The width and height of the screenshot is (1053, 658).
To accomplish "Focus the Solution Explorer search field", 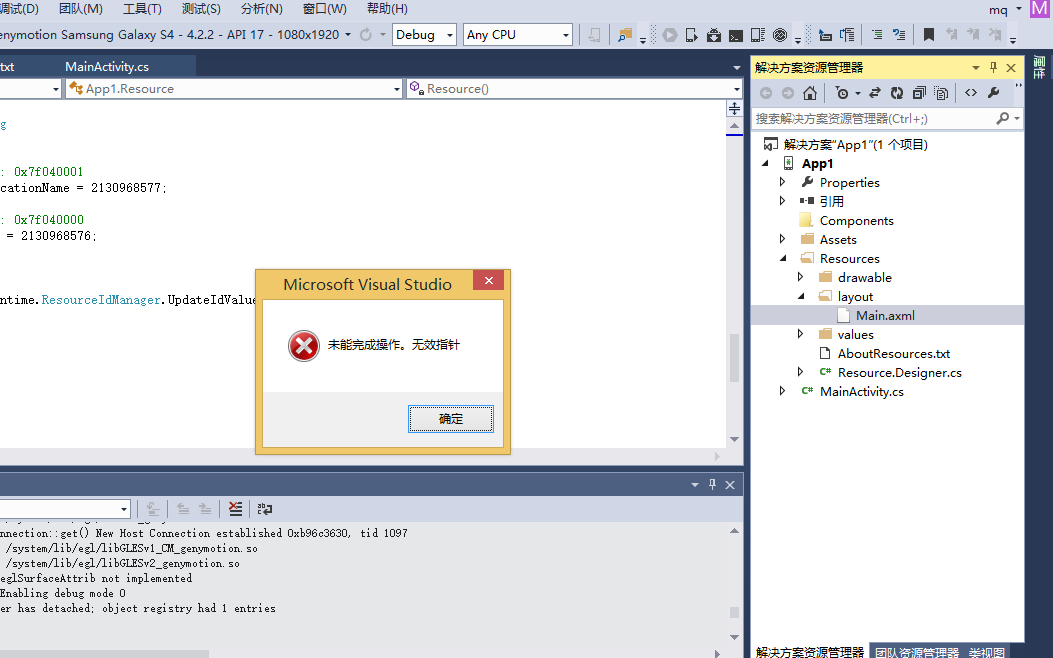I will (x=873, y=119).
